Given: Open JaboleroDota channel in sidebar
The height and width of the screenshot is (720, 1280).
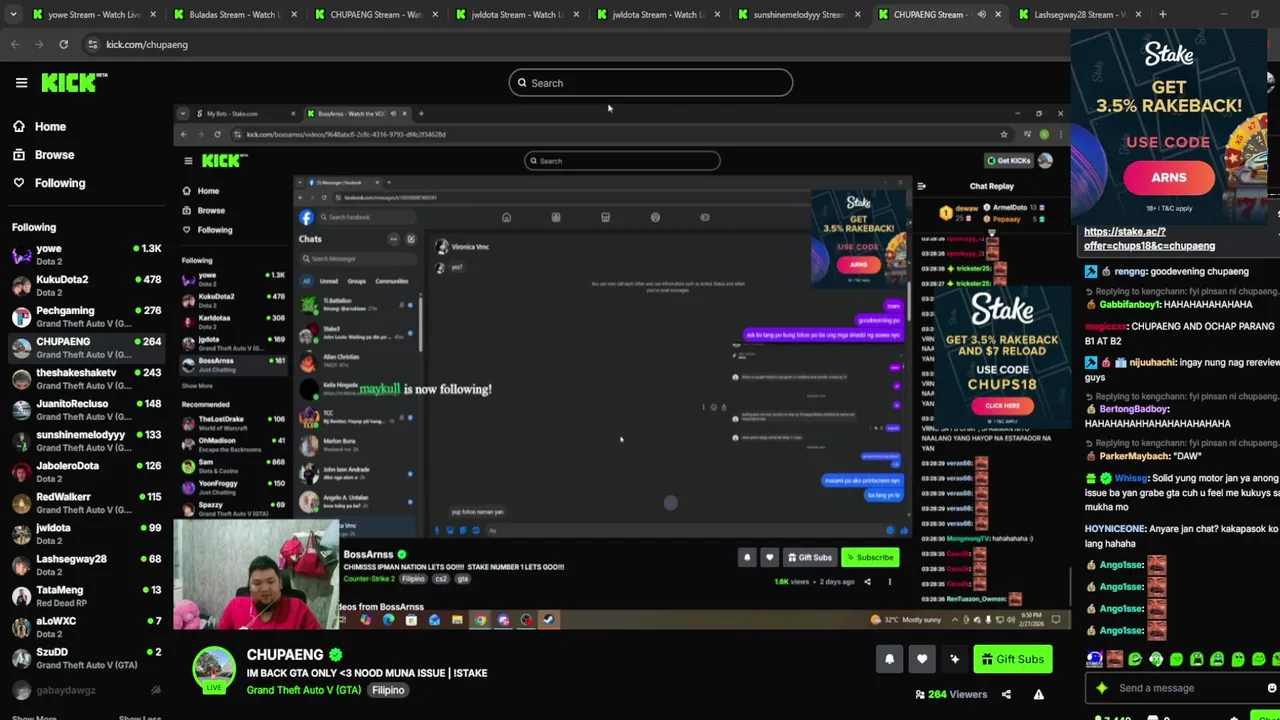Looking at the screenshot, I should pos(86,471).
